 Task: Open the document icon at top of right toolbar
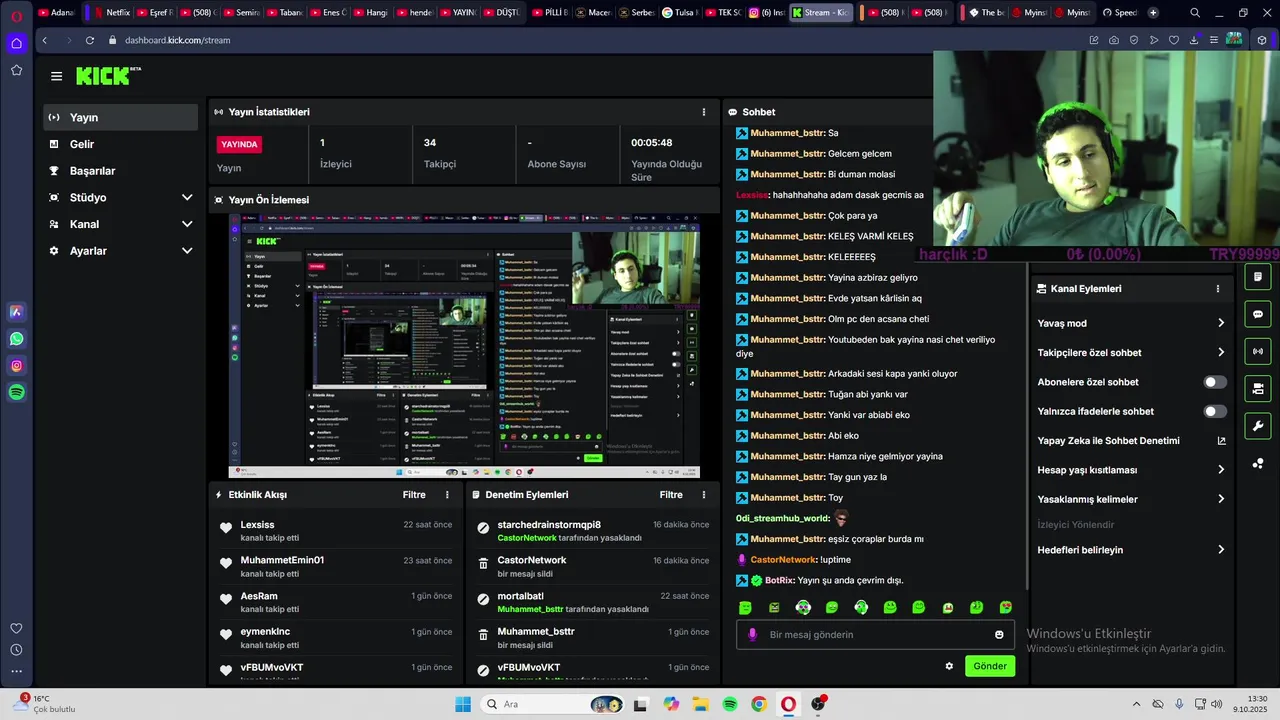1258,277
